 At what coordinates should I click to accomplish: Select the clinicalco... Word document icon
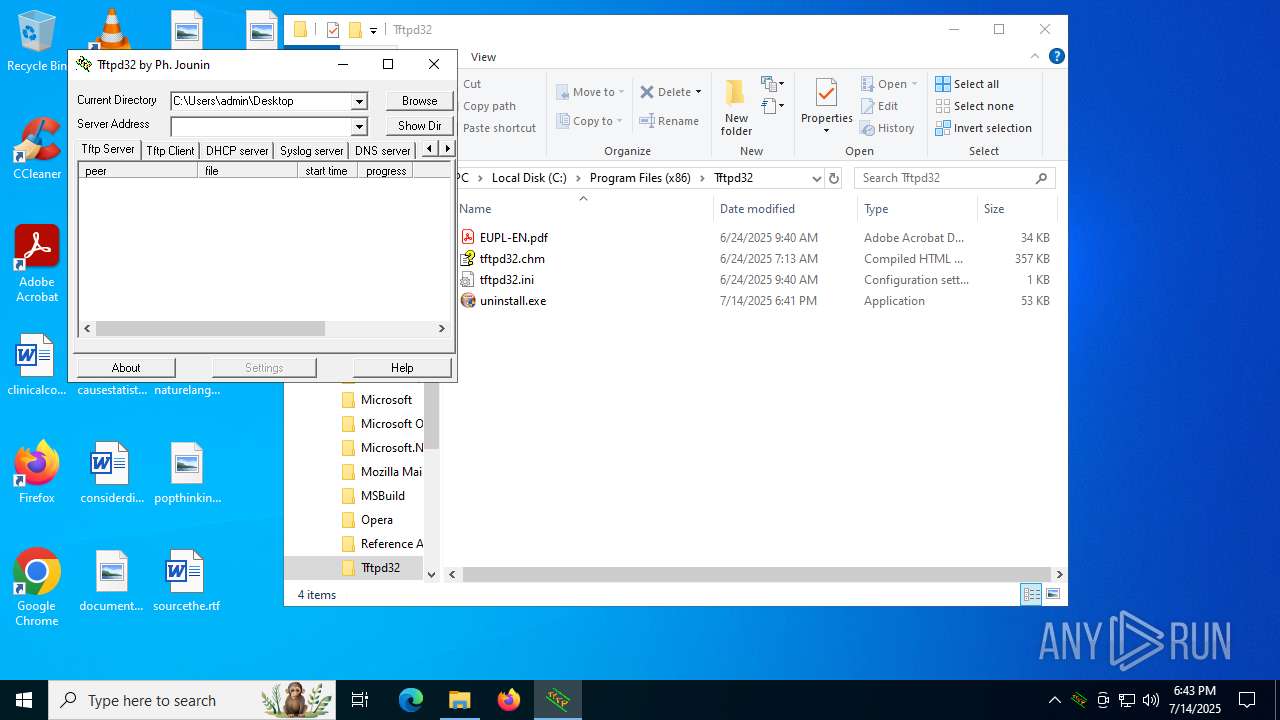(x=36, y=365)
